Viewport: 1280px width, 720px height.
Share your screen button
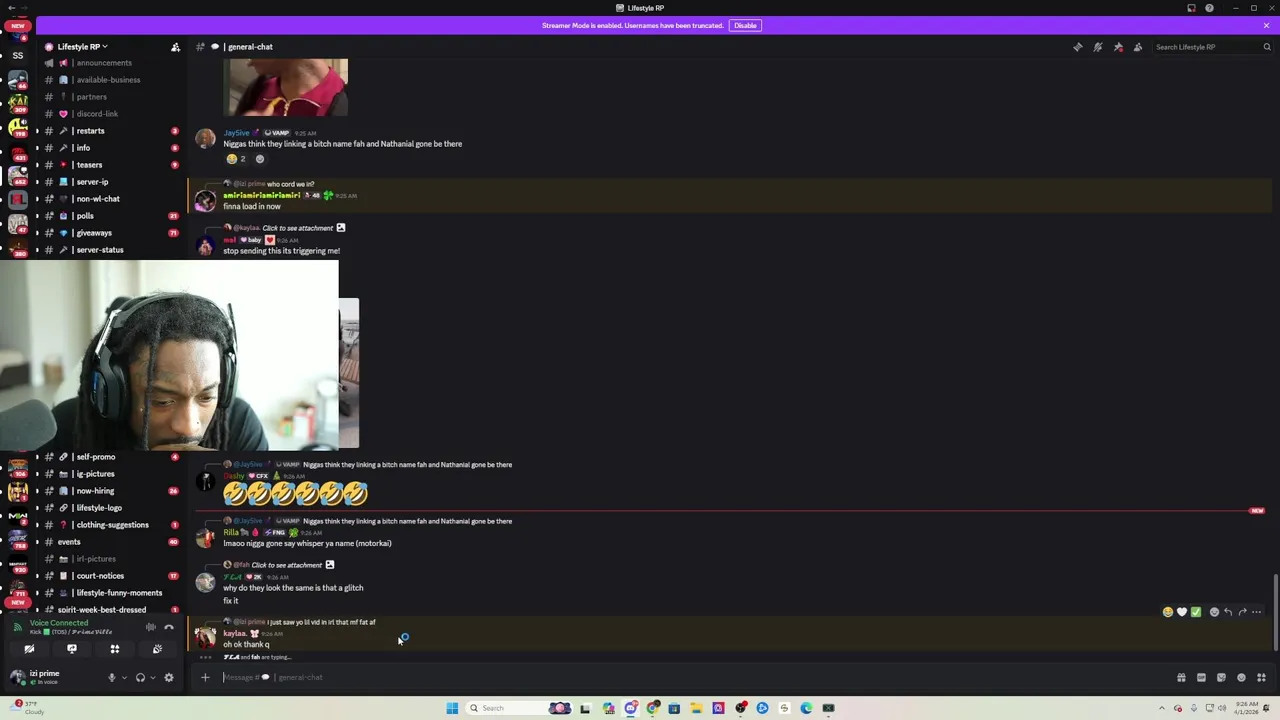coord(72,649)
